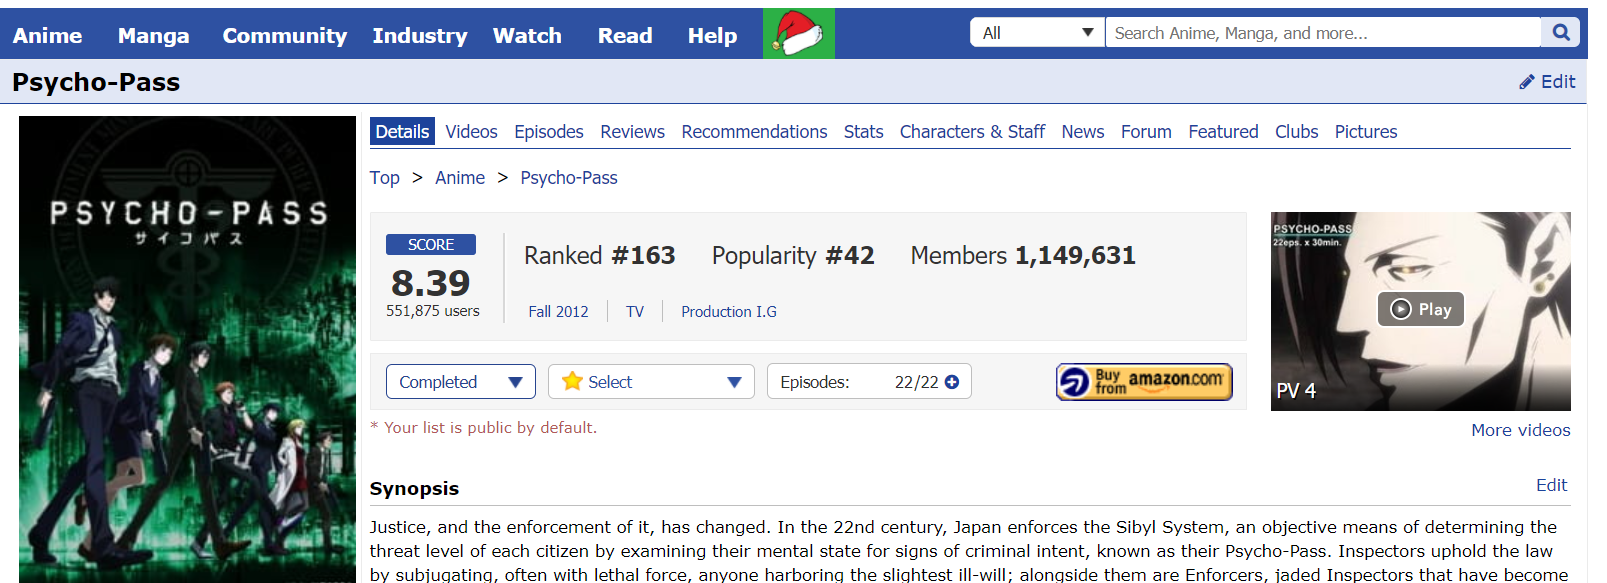Click the Psycho-Pass cover poster image
1607x583 pixels.
point(187,350)
